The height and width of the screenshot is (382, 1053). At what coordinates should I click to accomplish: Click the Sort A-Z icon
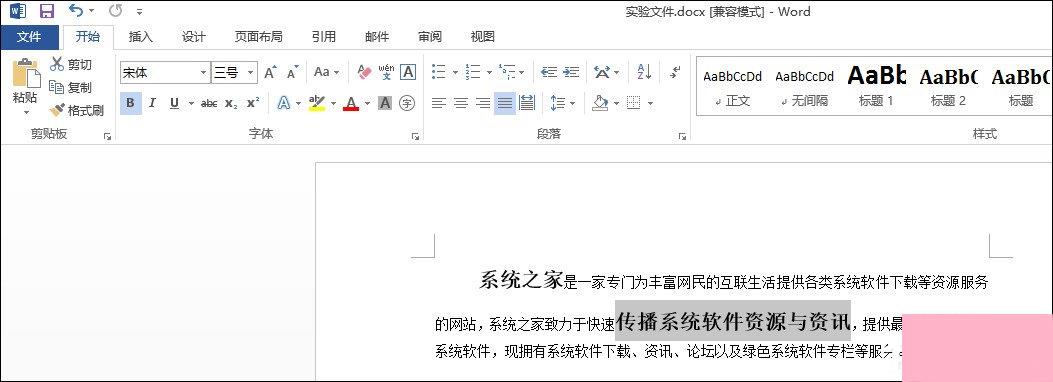pos(644,72)
